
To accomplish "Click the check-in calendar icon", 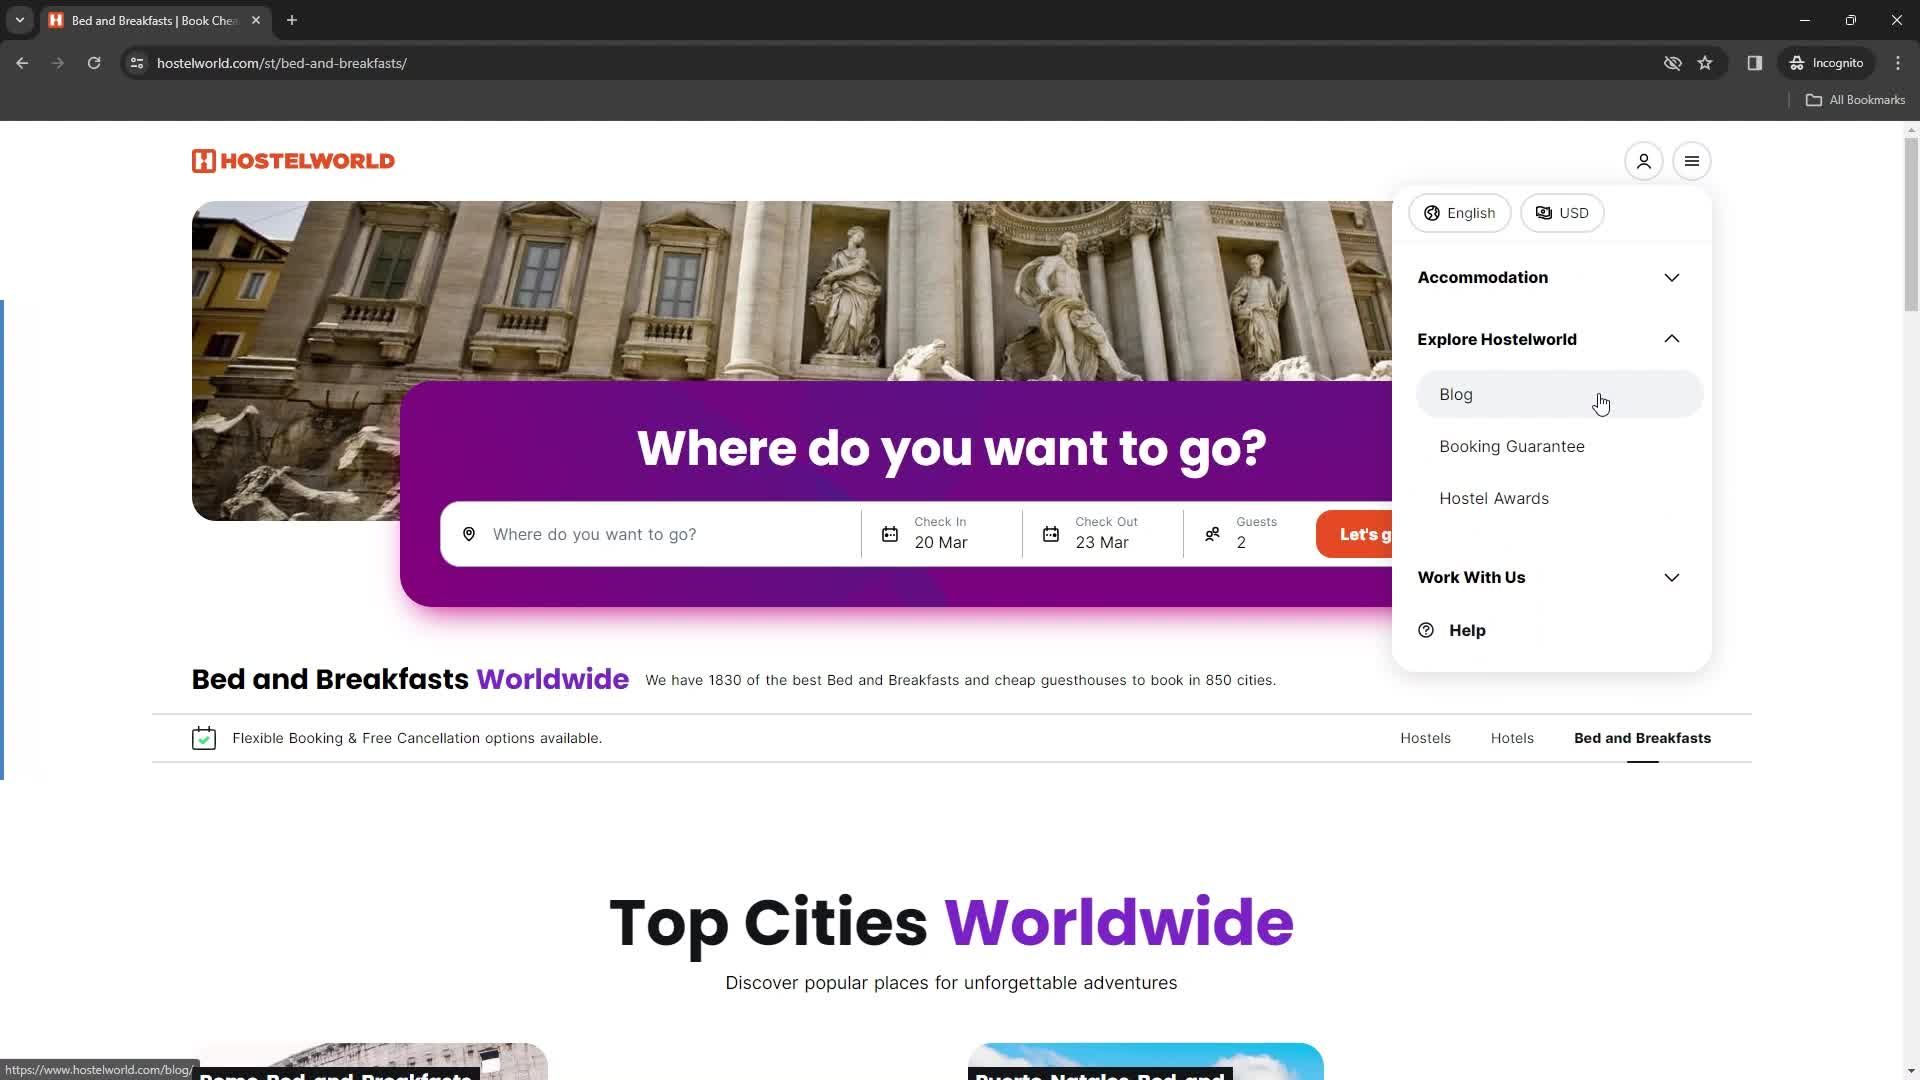I will [x=890, y=534].
